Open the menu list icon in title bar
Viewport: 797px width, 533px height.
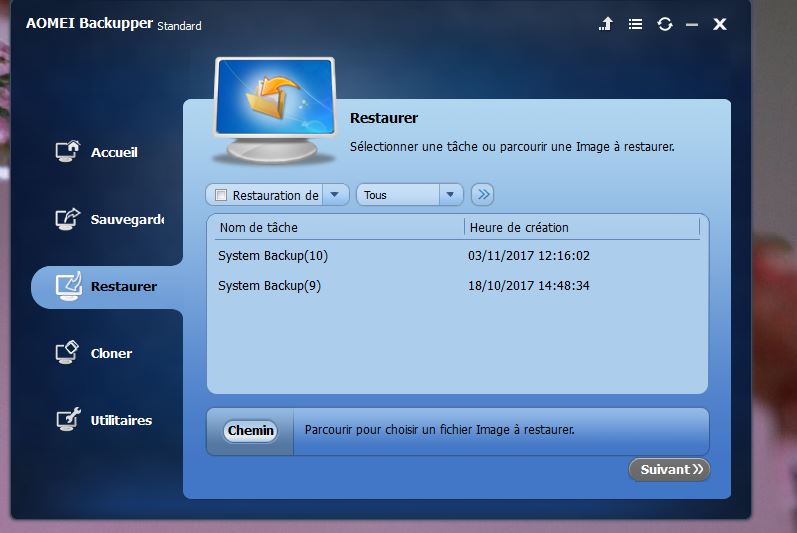[635, 24]
